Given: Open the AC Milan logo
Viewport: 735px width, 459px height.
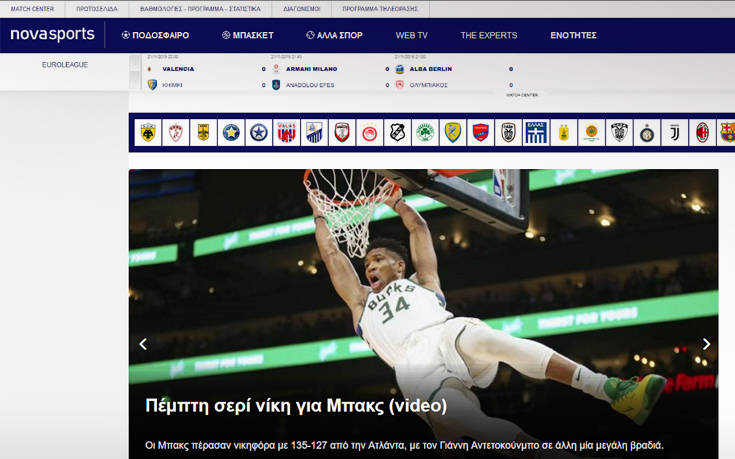Looking at the screenshot, I should tap(702, 133).
